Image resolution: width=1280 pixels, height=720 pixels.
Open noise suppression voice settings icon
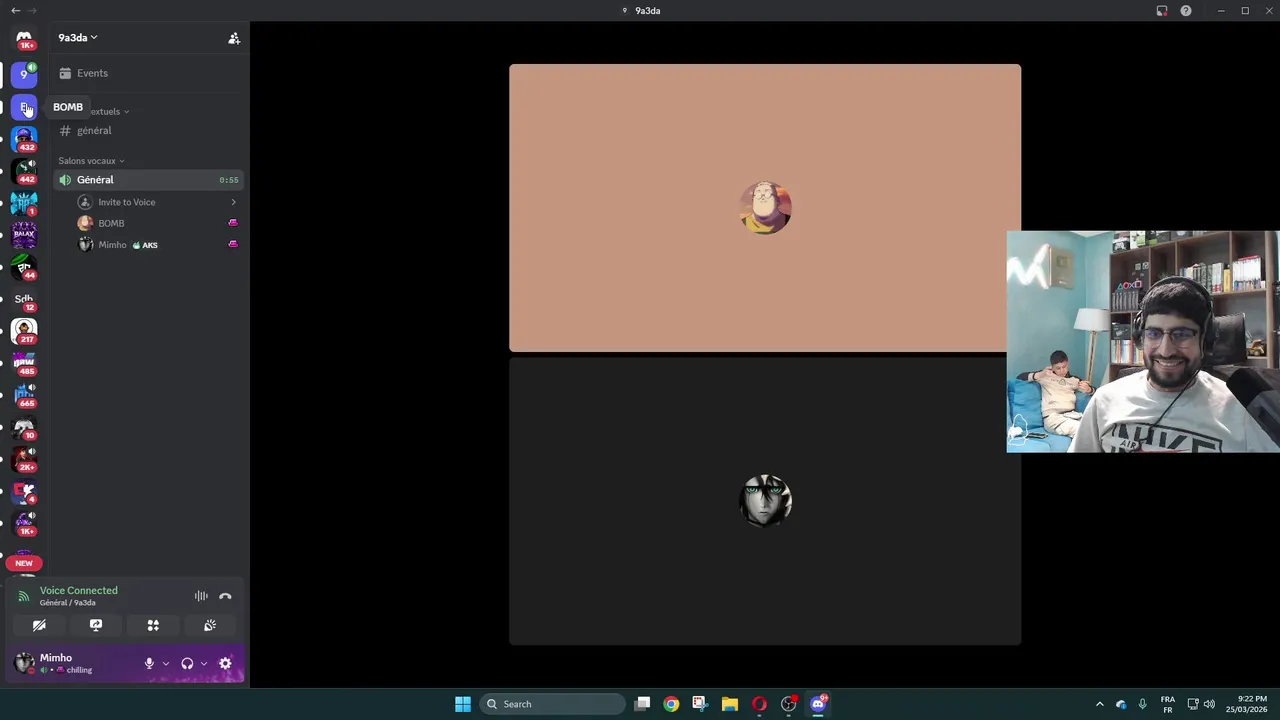(201, 596)
